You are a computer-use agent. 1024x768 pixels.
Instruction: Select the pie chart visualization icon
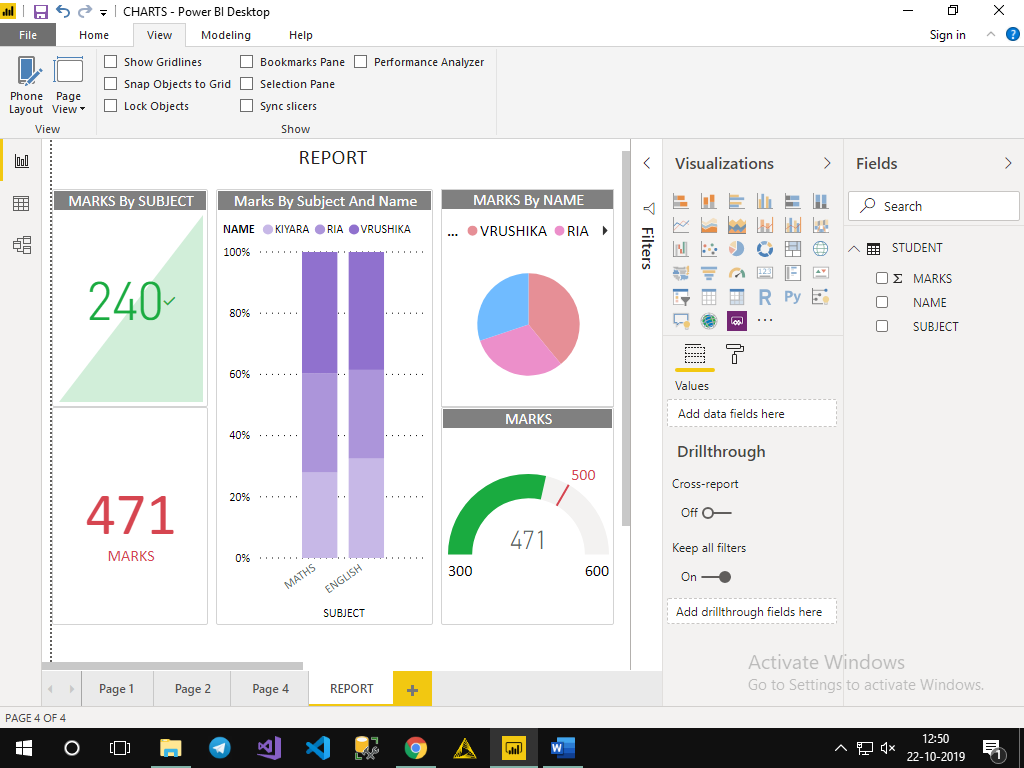pos(736,248)
